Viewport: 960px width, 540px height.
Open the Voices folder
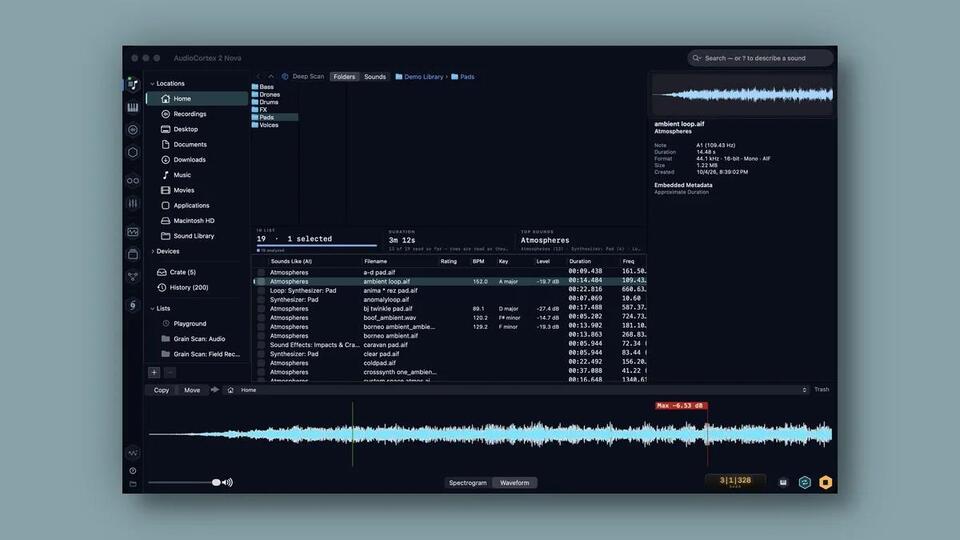coord(265,125)
